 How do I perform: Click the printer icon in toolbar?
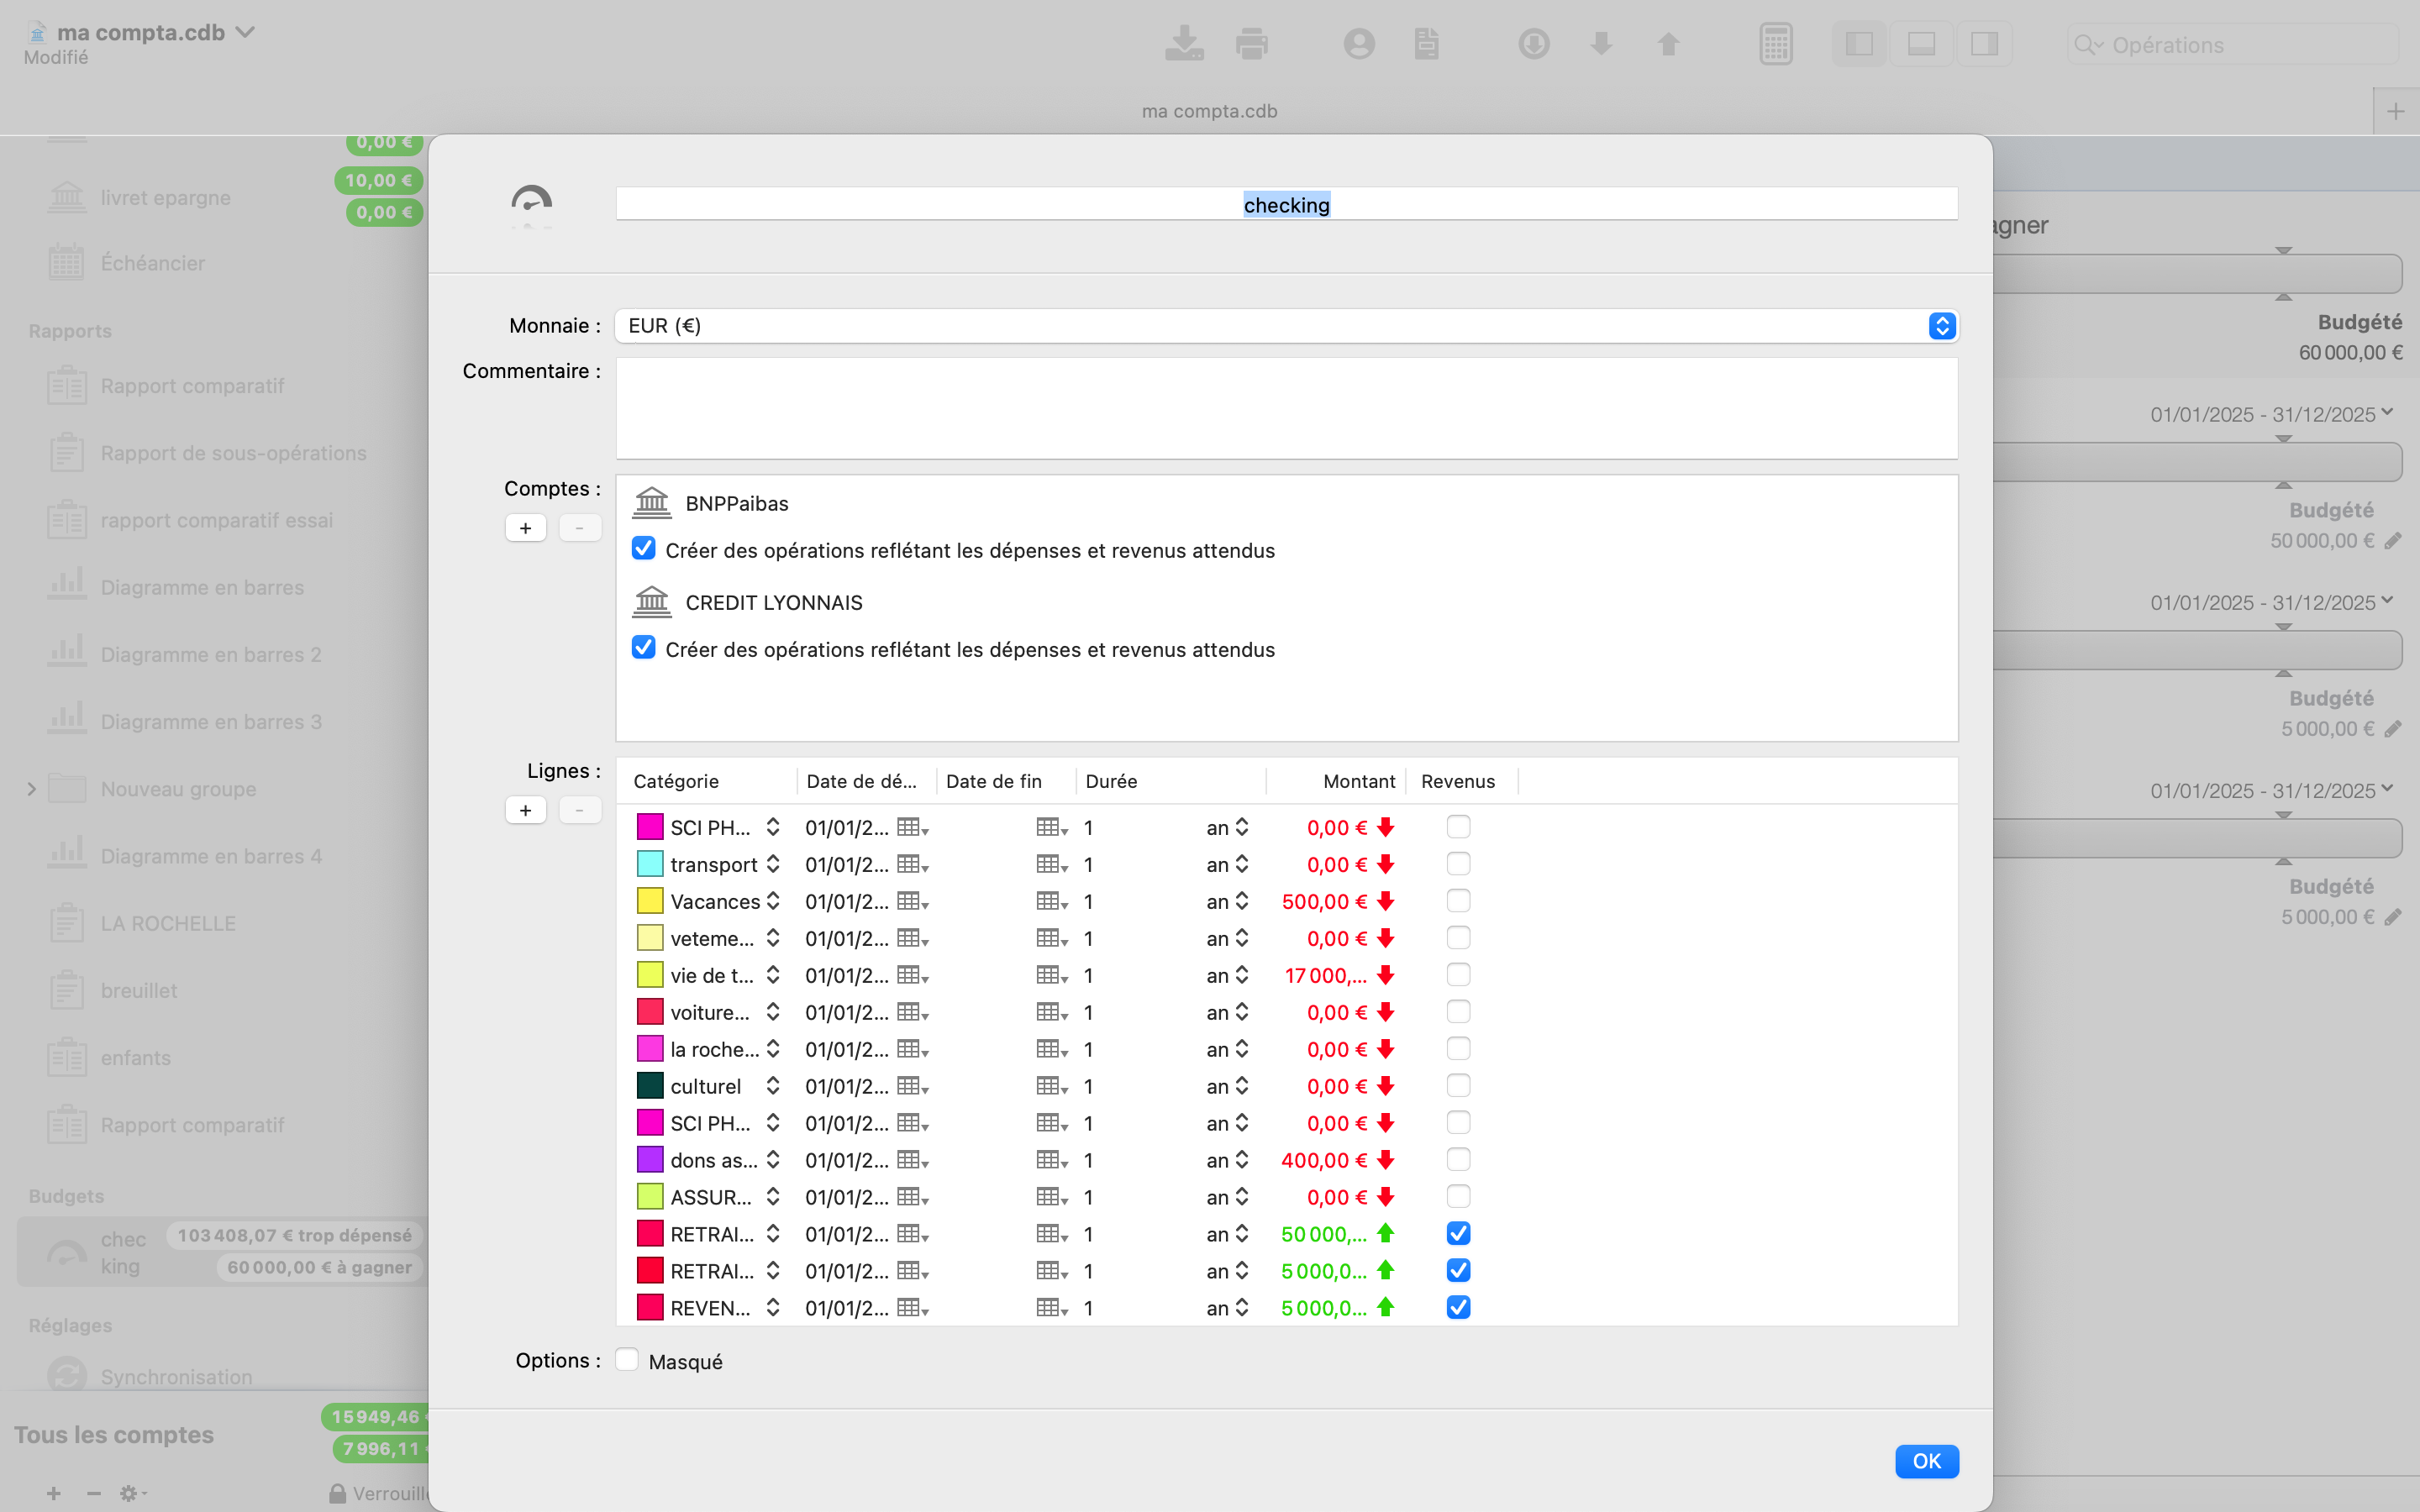click(1251, 44)
